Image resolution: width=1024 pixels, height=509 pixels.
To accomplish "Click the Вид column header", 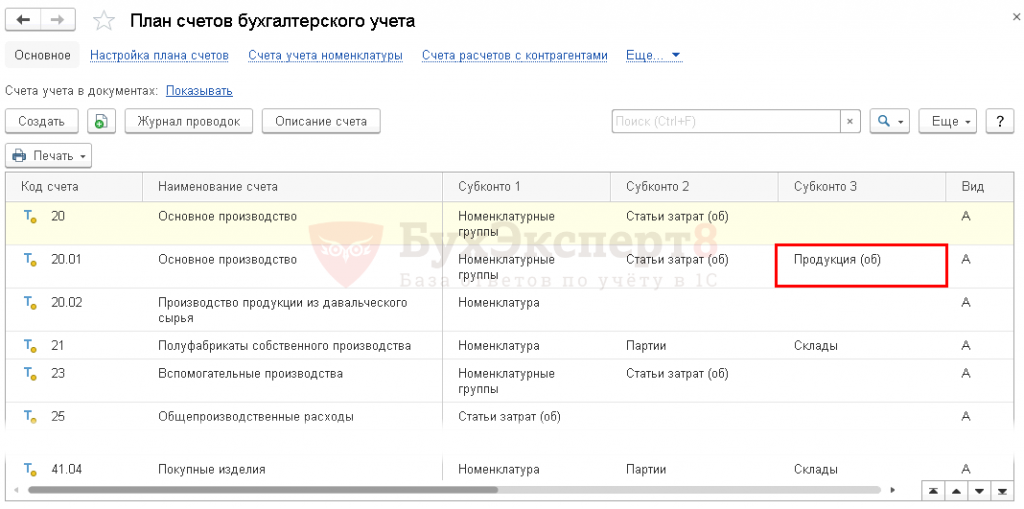I will click(980, 187).
